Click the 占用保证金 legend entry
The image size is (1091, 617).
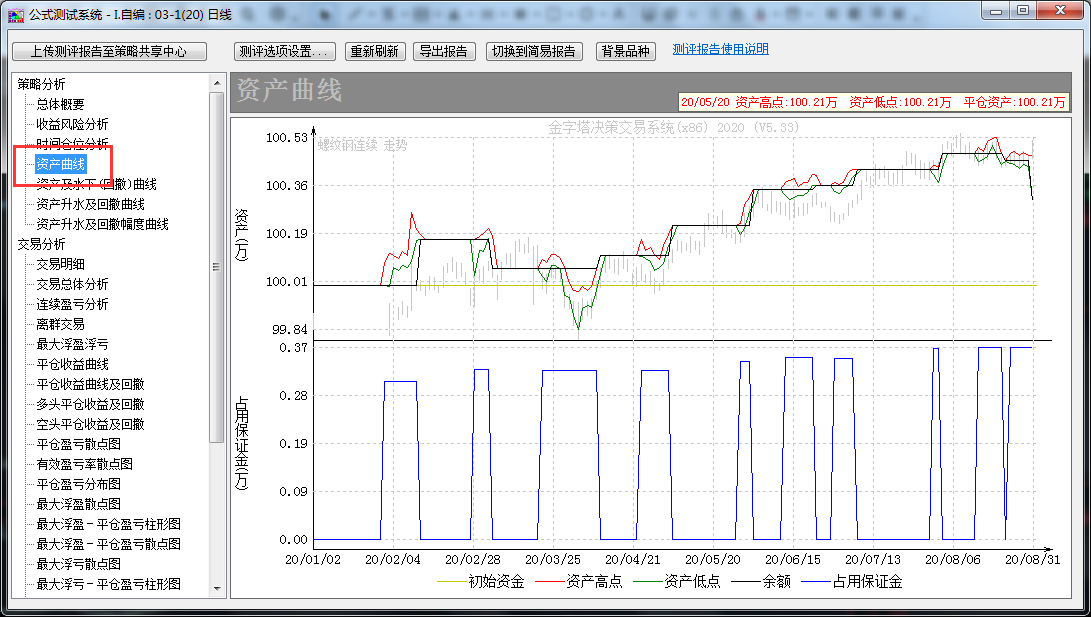click(867, 581)
